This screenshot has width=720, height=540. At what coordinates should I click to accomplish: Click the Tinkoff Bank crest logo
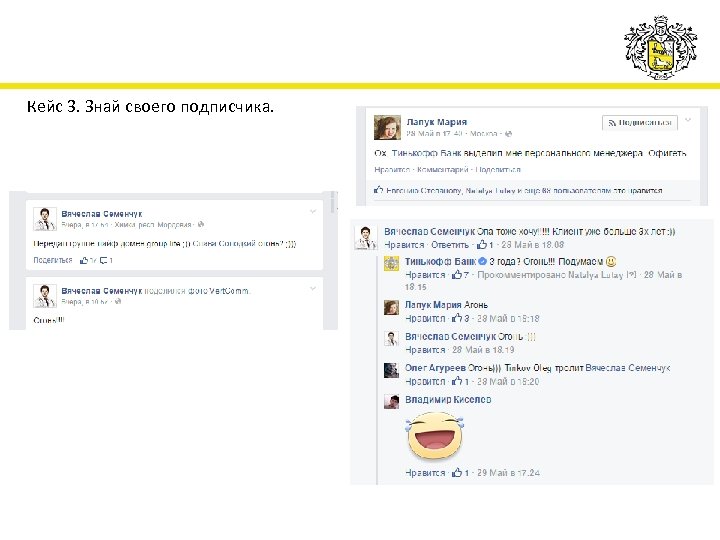[660, 48]
